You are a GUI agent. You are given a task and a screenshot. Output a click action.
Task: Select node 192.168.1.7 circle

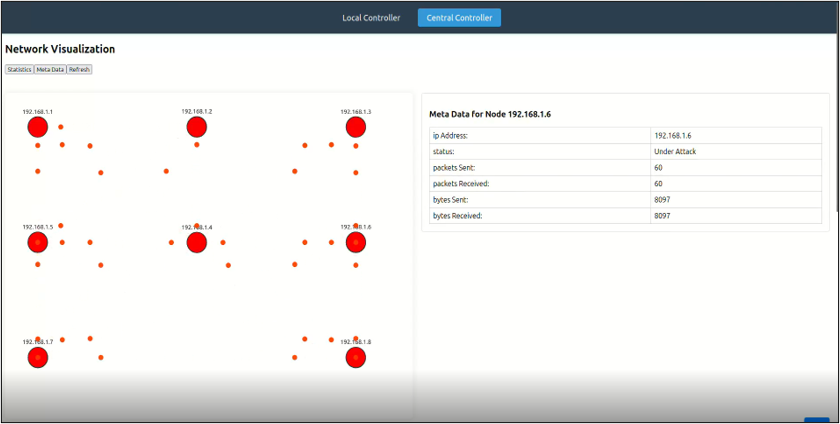pyautogui.click(x=38, y=358)
